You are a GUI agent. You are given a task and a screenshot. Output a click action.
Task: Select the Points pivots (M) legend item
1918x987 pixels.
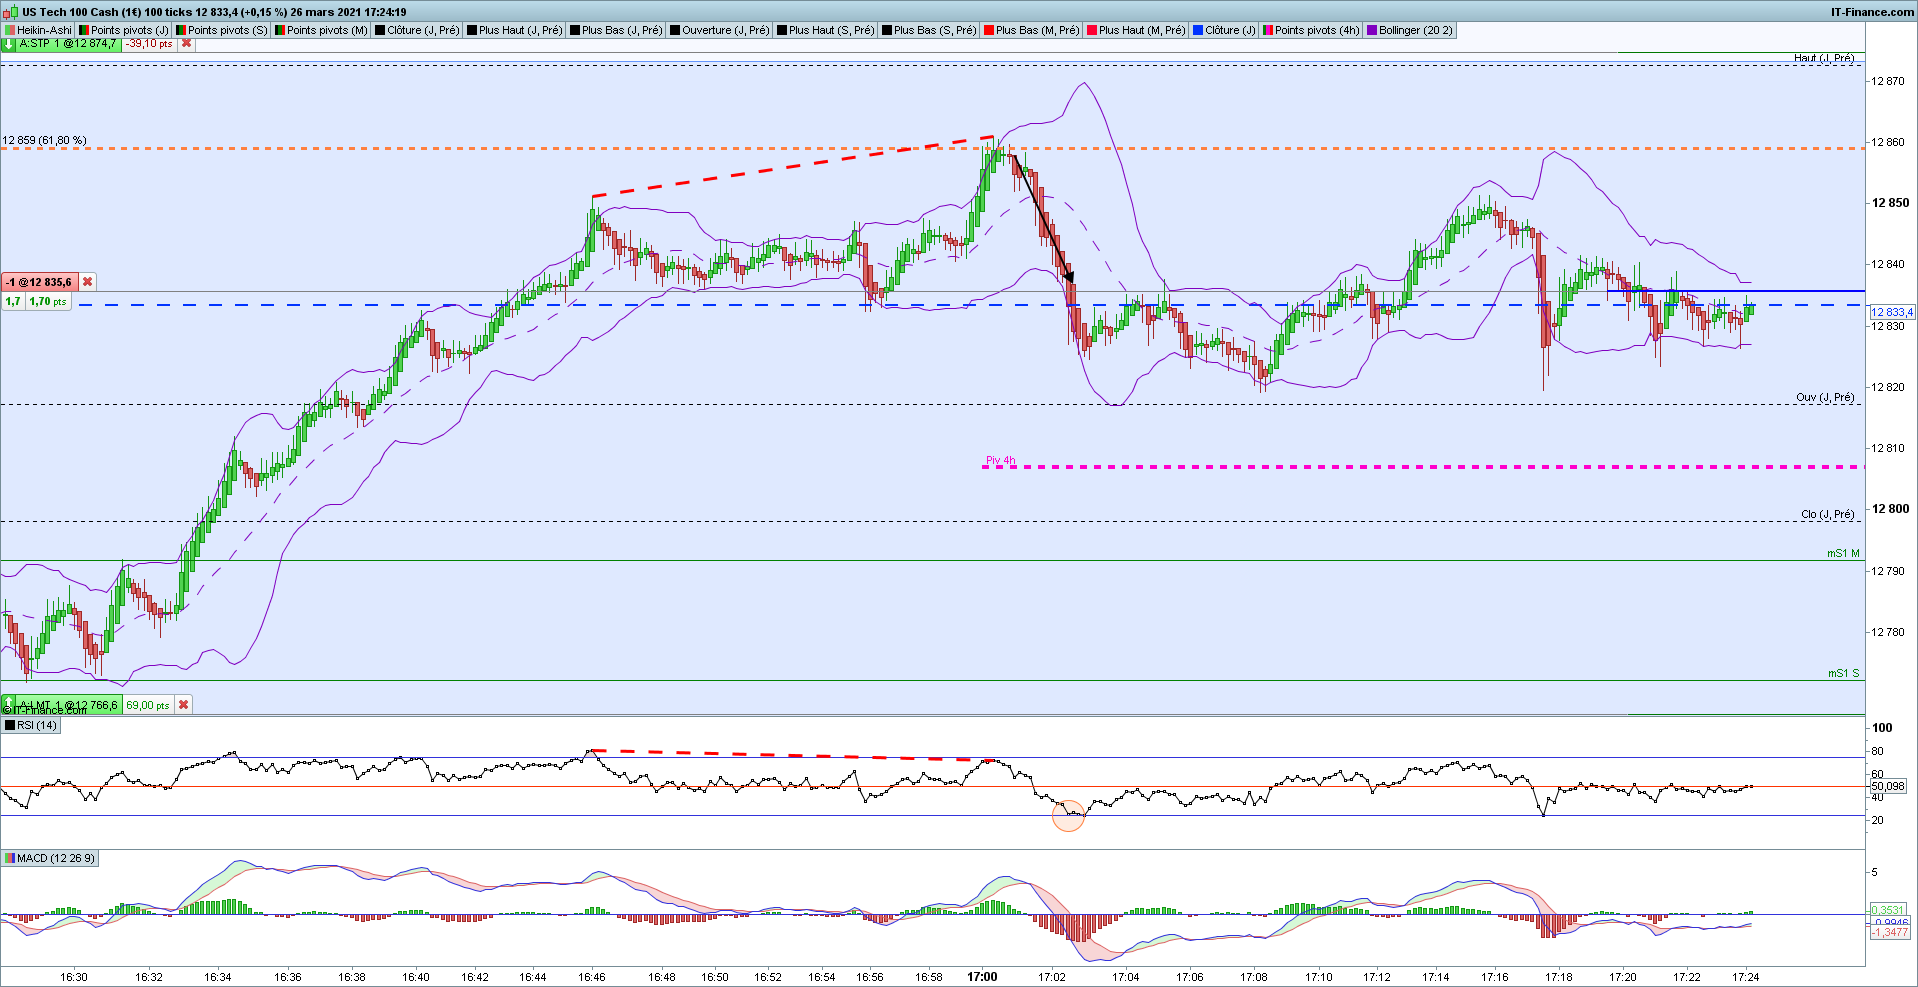pos(321,30)
